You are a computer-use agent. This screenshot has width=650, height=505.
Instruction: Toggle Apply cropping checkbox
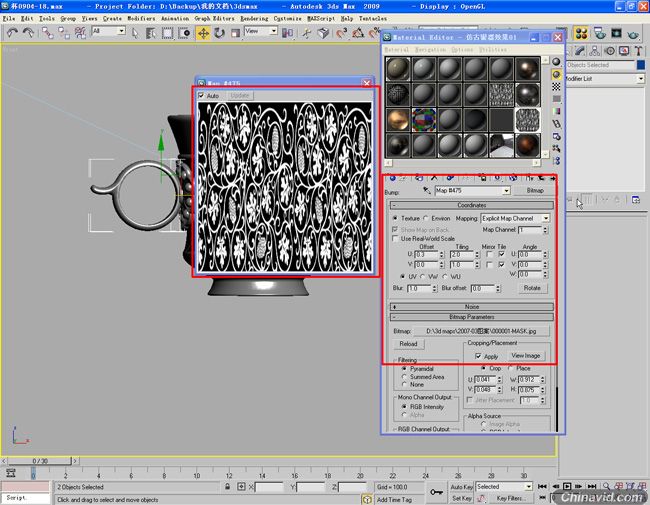coord(478,356)
